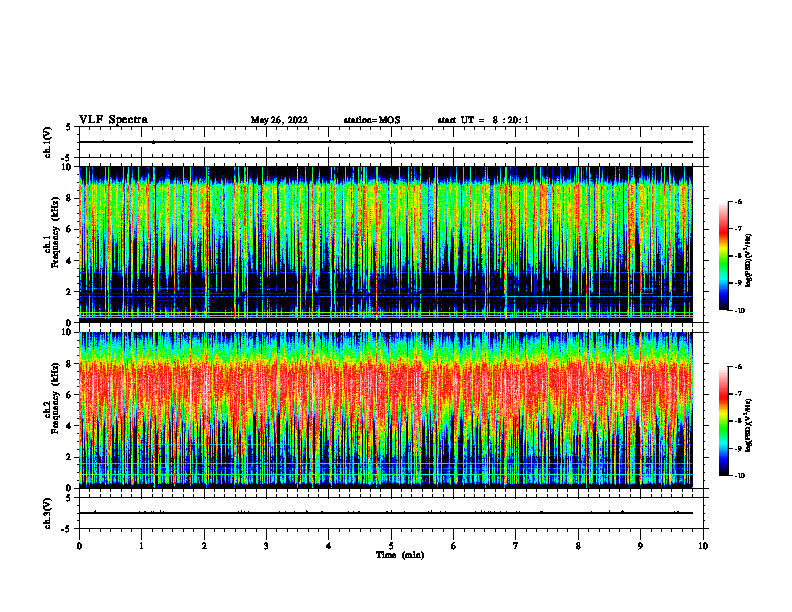Click the time axis tick label "7"
This screenshot has height=612, width=792.
tap(516, 546)
